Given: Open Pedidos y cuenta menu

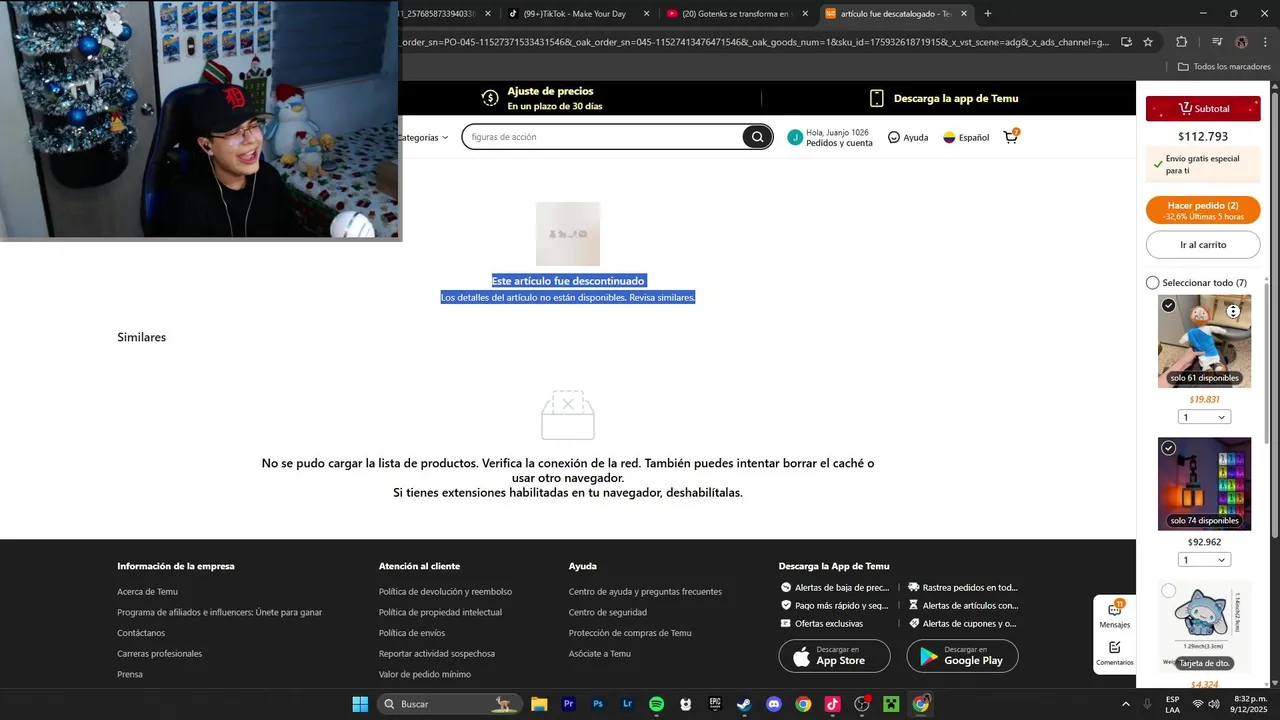Looking at the screenshot, I should coord(839,143).
